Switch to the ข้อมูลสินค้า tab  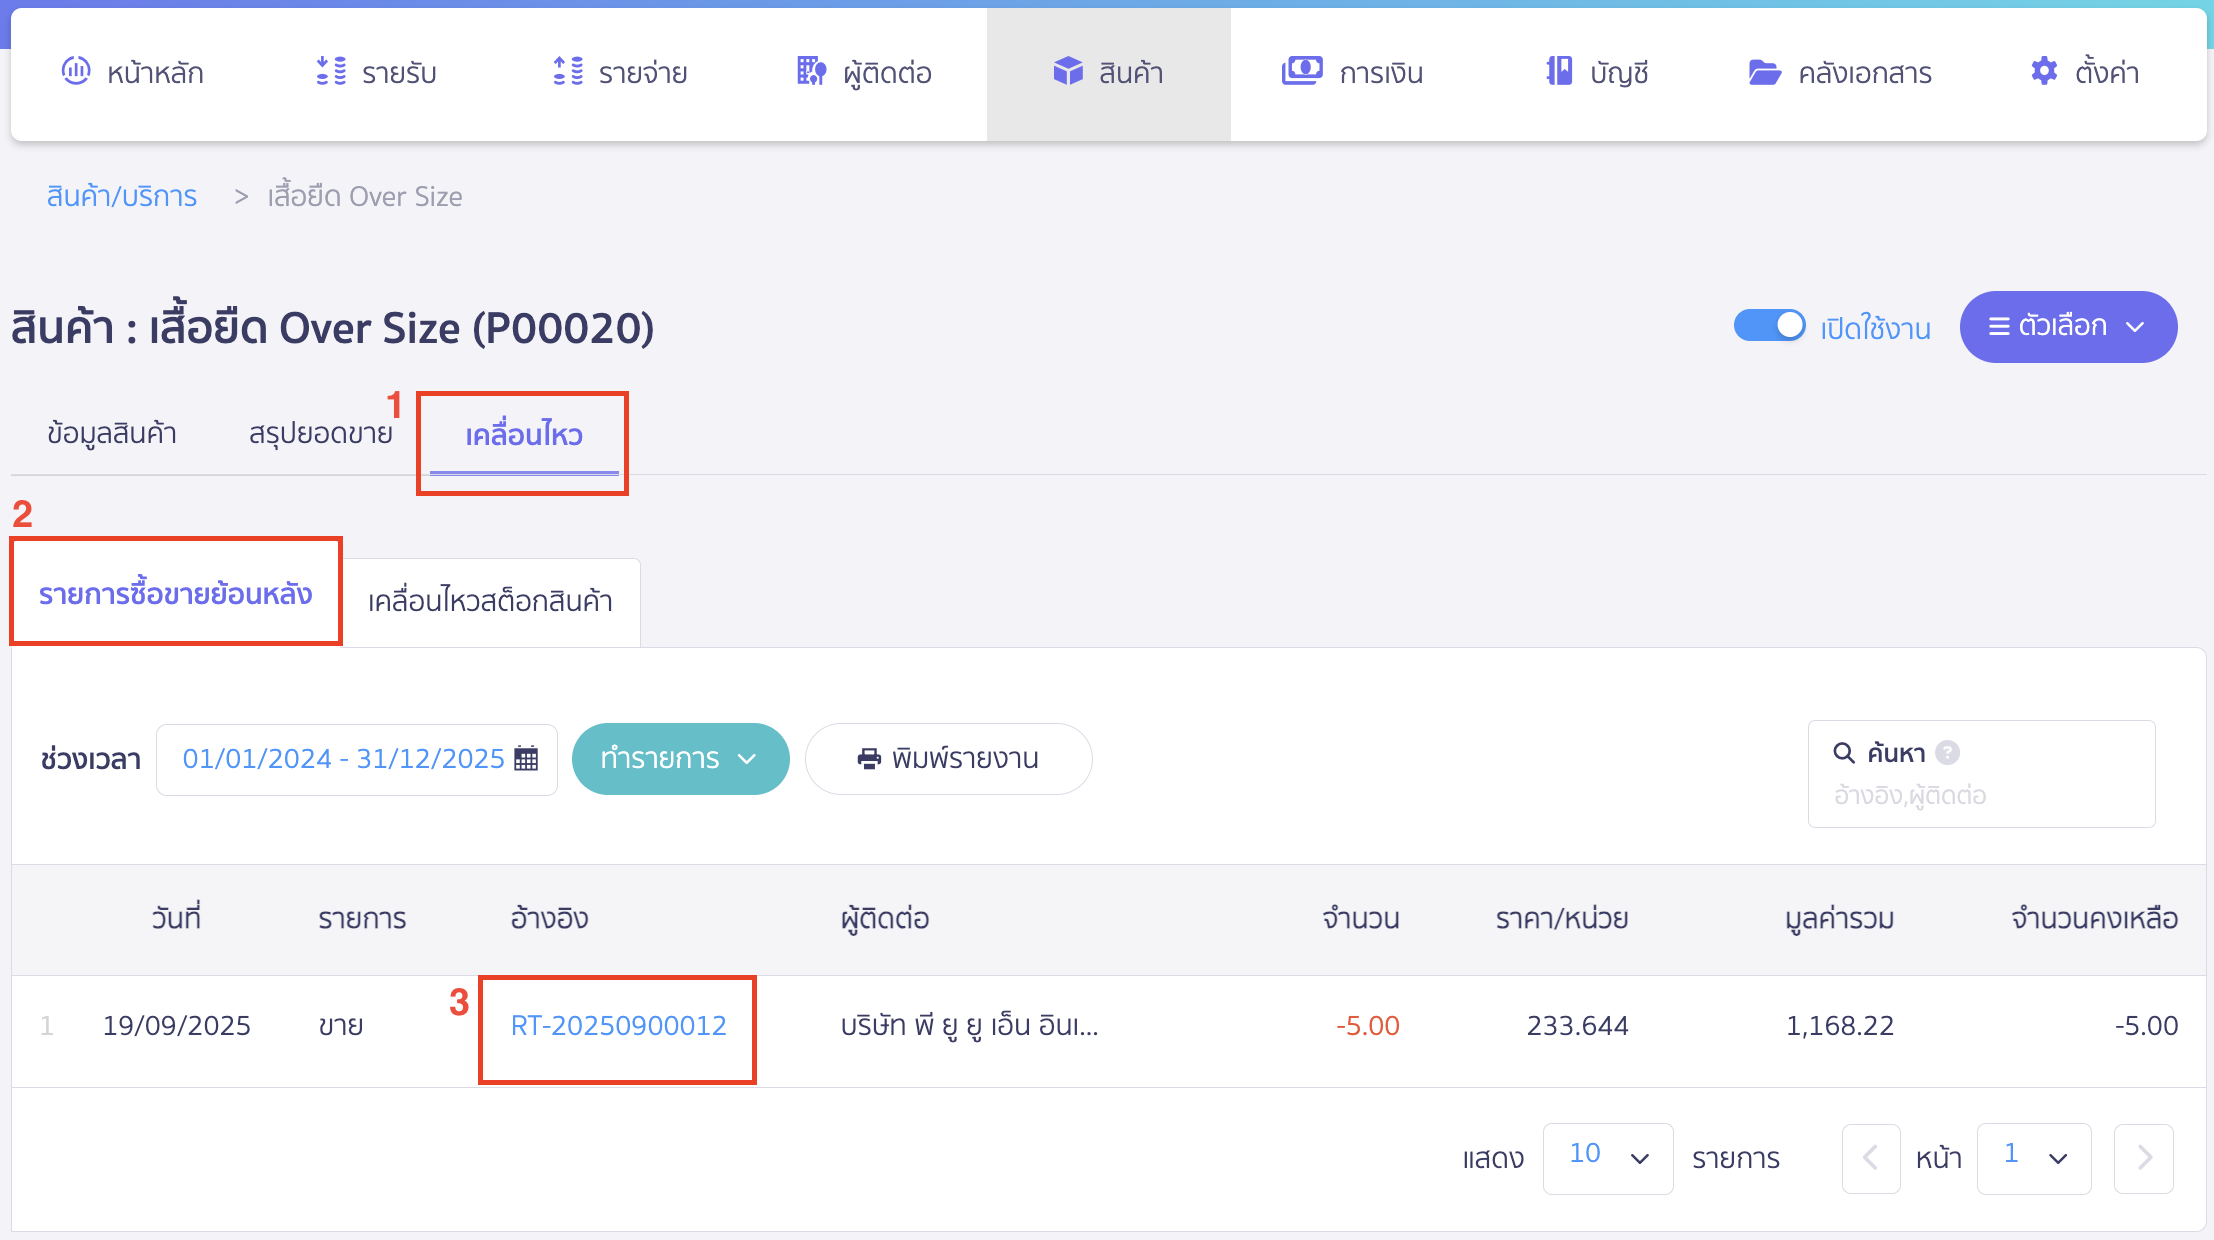point(112,433)
